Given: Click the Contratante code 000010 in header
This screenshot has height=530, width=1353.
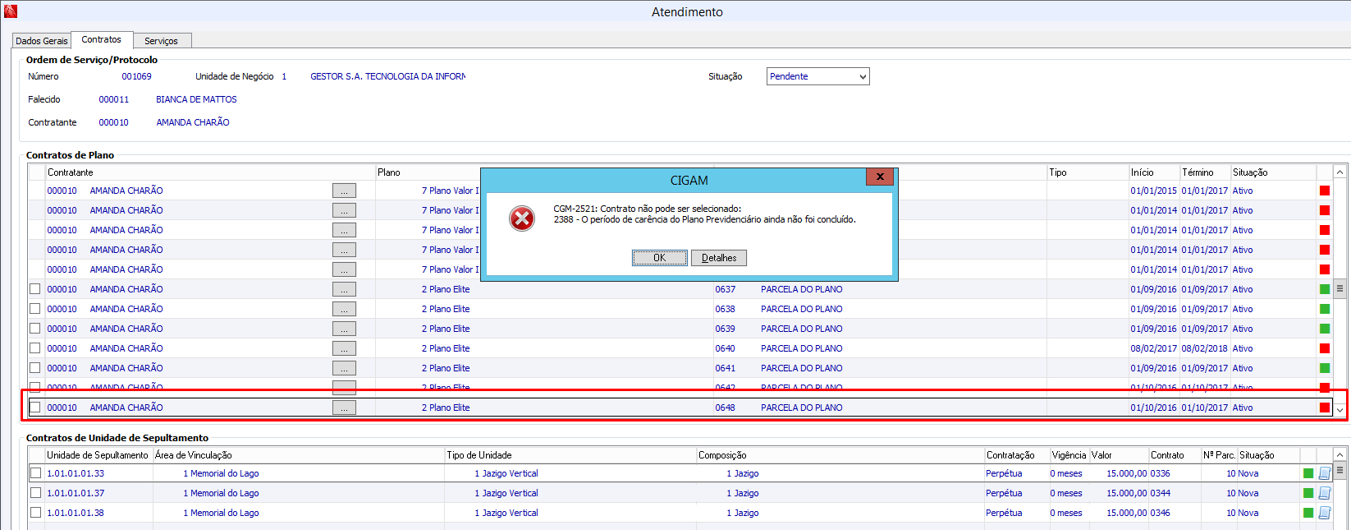Looking at the screenshot, I should [114, 123].
